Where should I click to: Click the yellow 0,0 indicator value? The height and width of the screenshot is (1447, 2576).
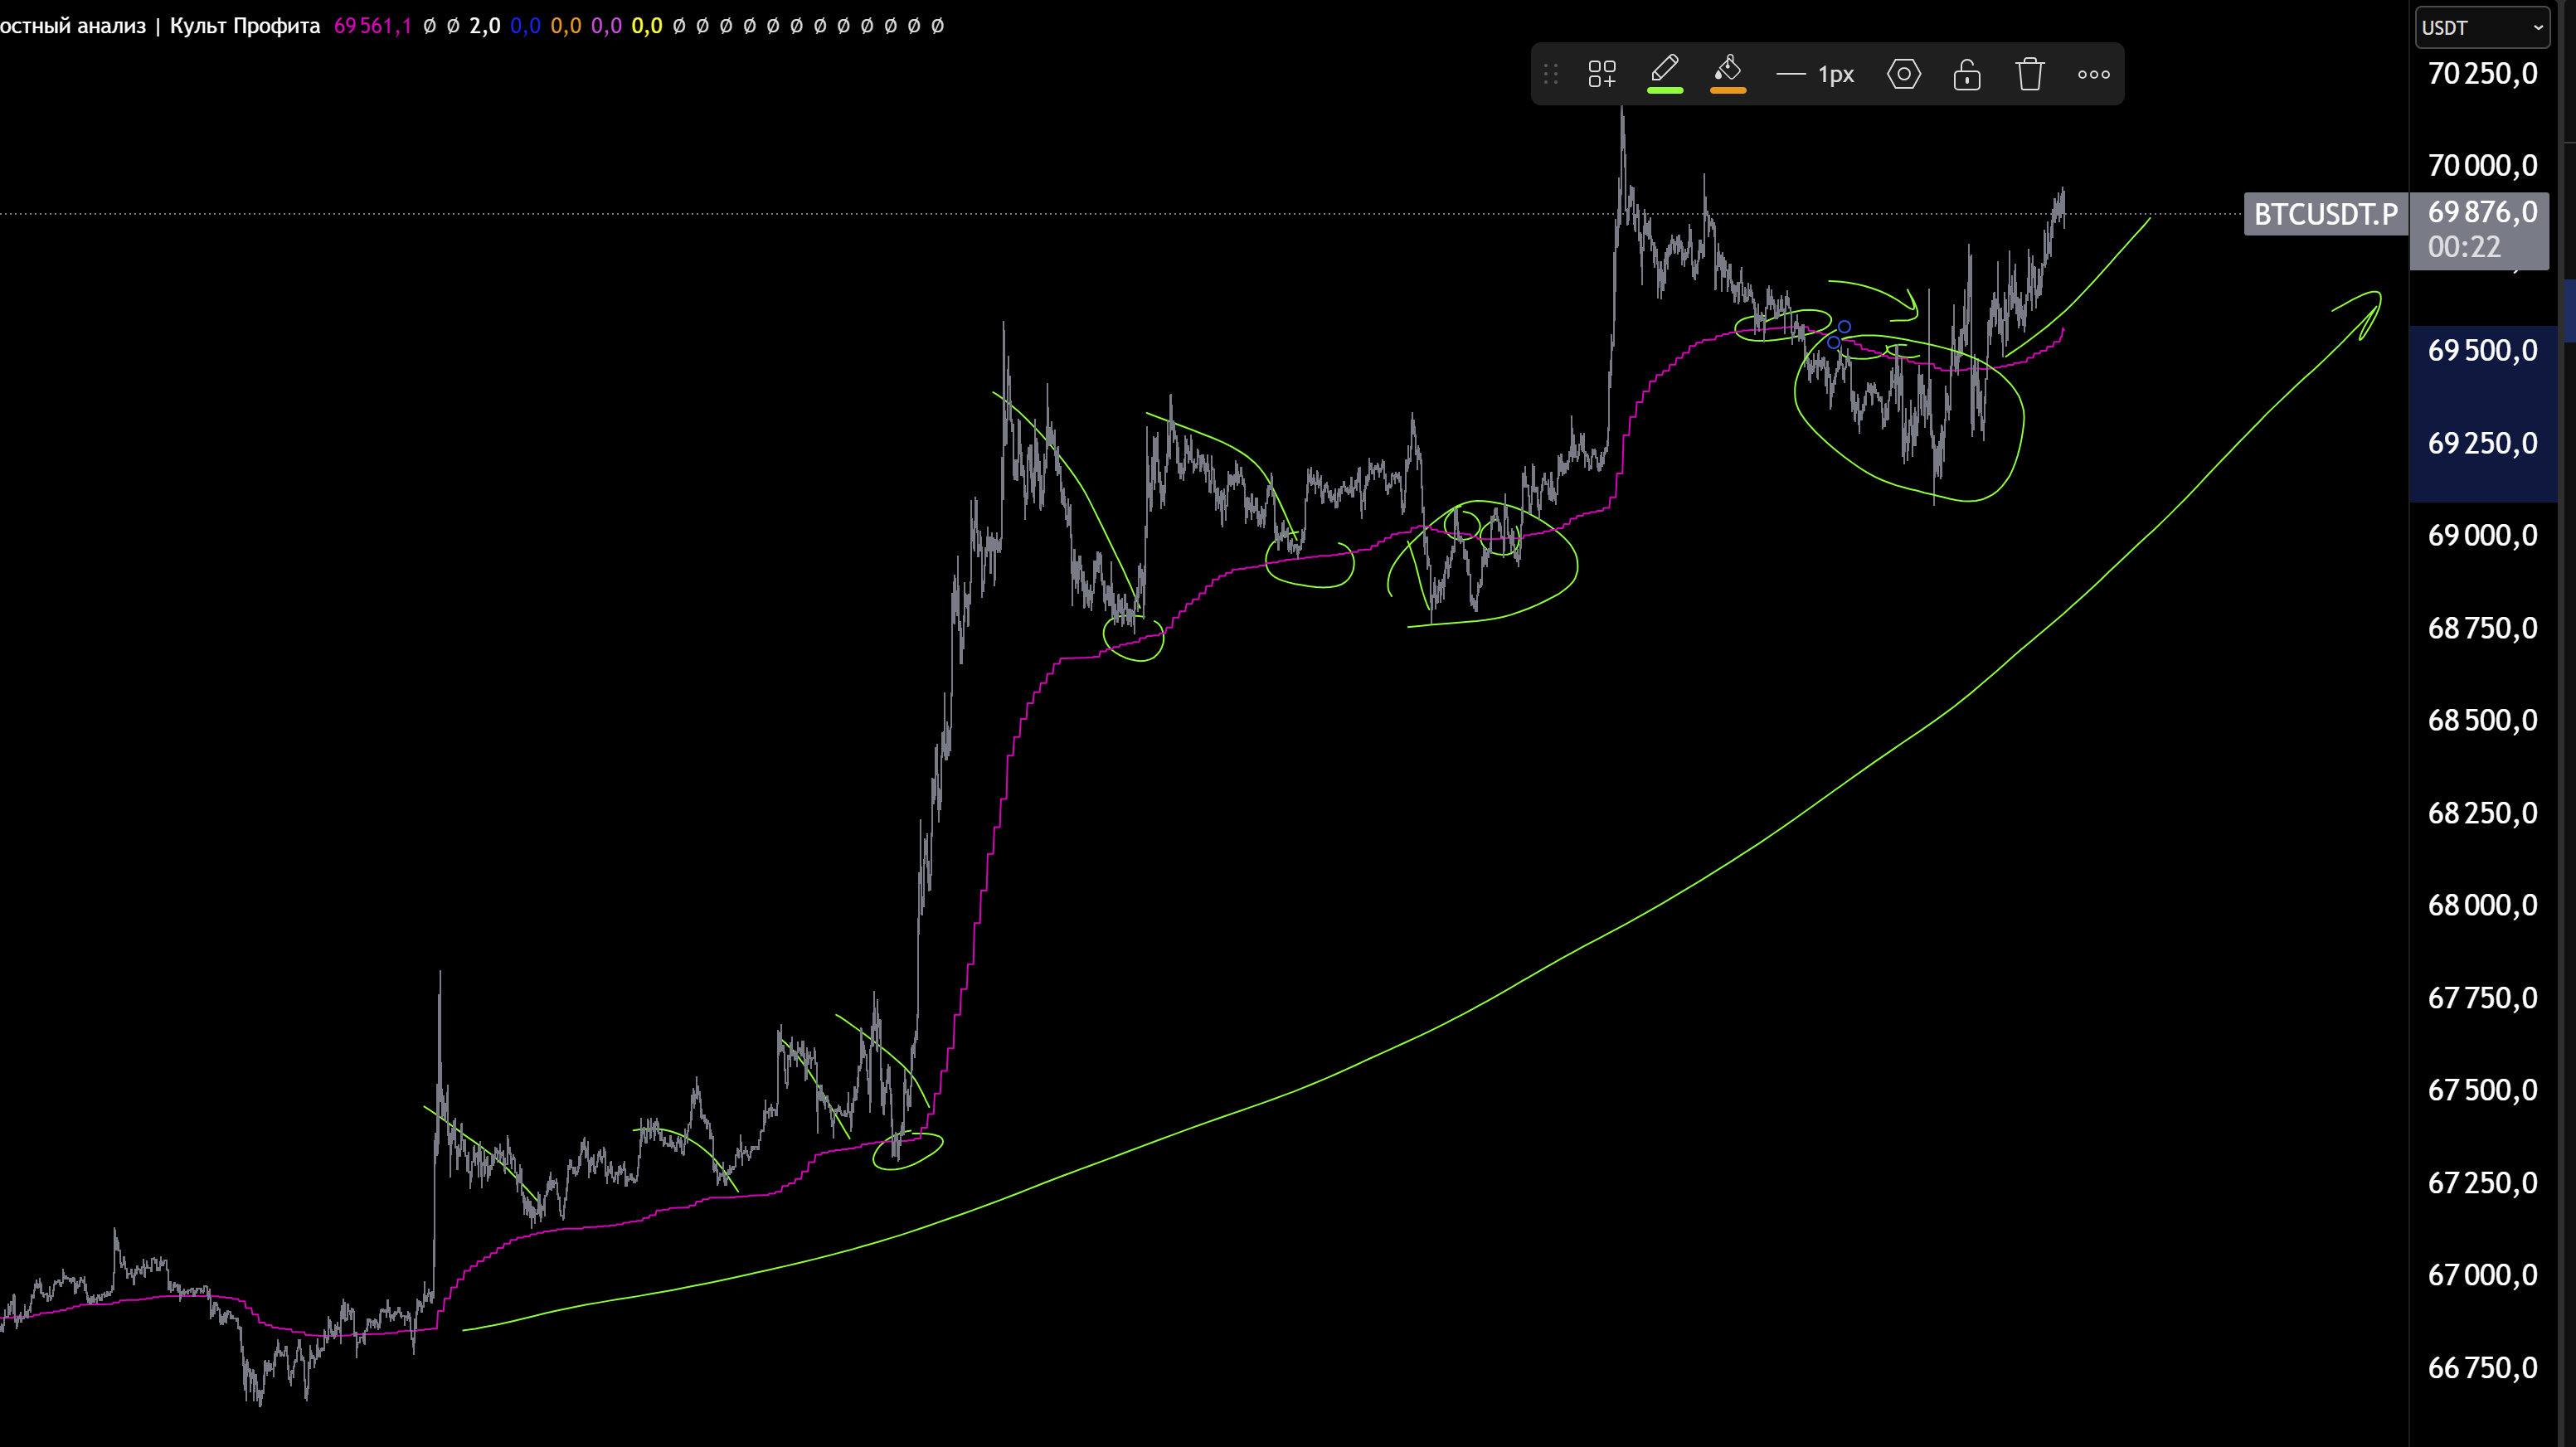pyautogui.click(x=646, y=26)
